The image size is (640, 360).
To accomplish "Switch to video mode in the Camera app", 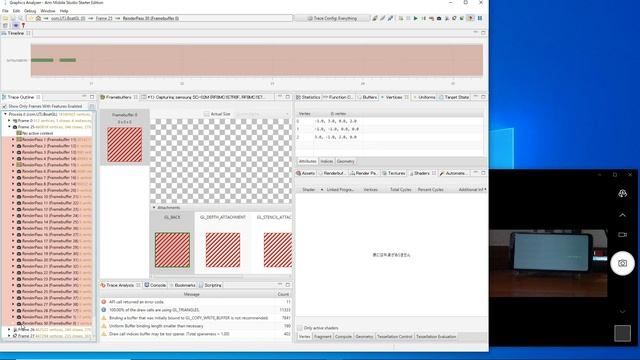I will pos(622,235).
